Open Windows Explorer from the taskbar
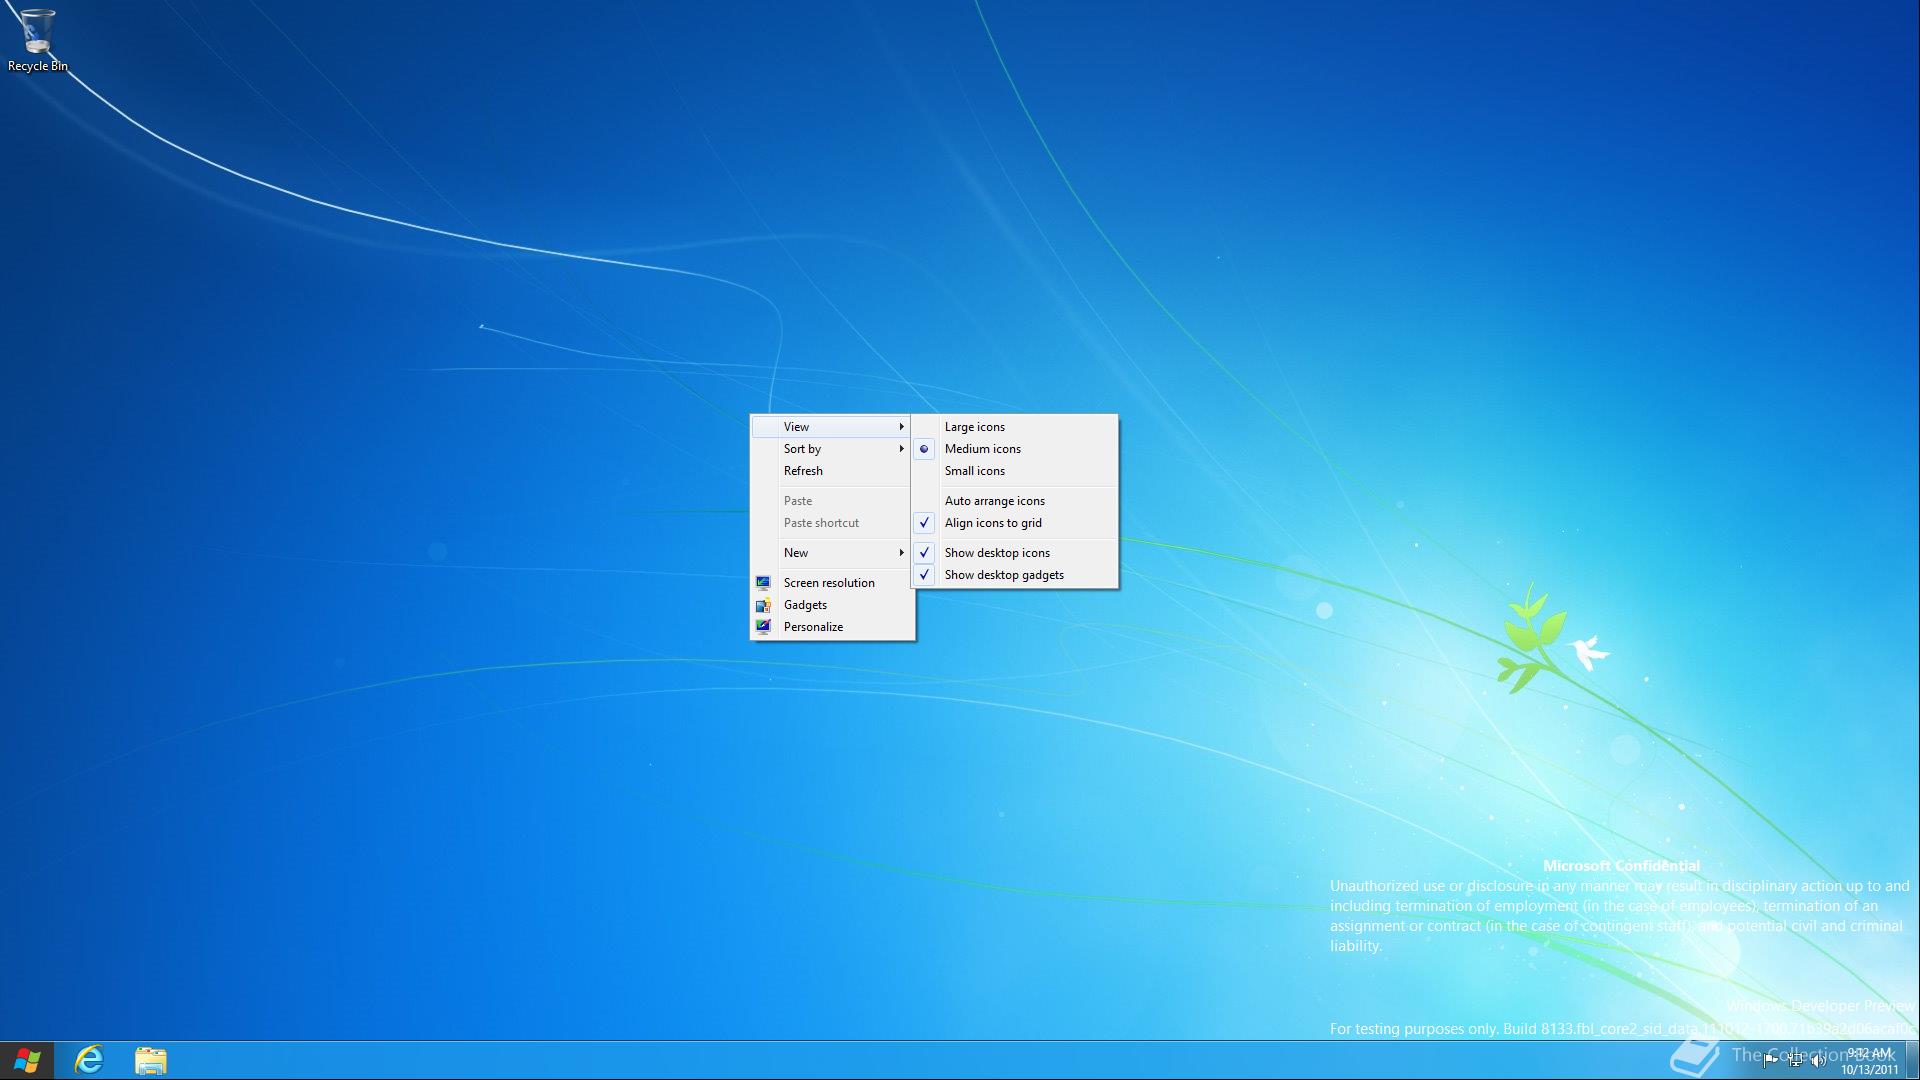This screenshot has width=1920, height=1080. [x=151, y=1060]
